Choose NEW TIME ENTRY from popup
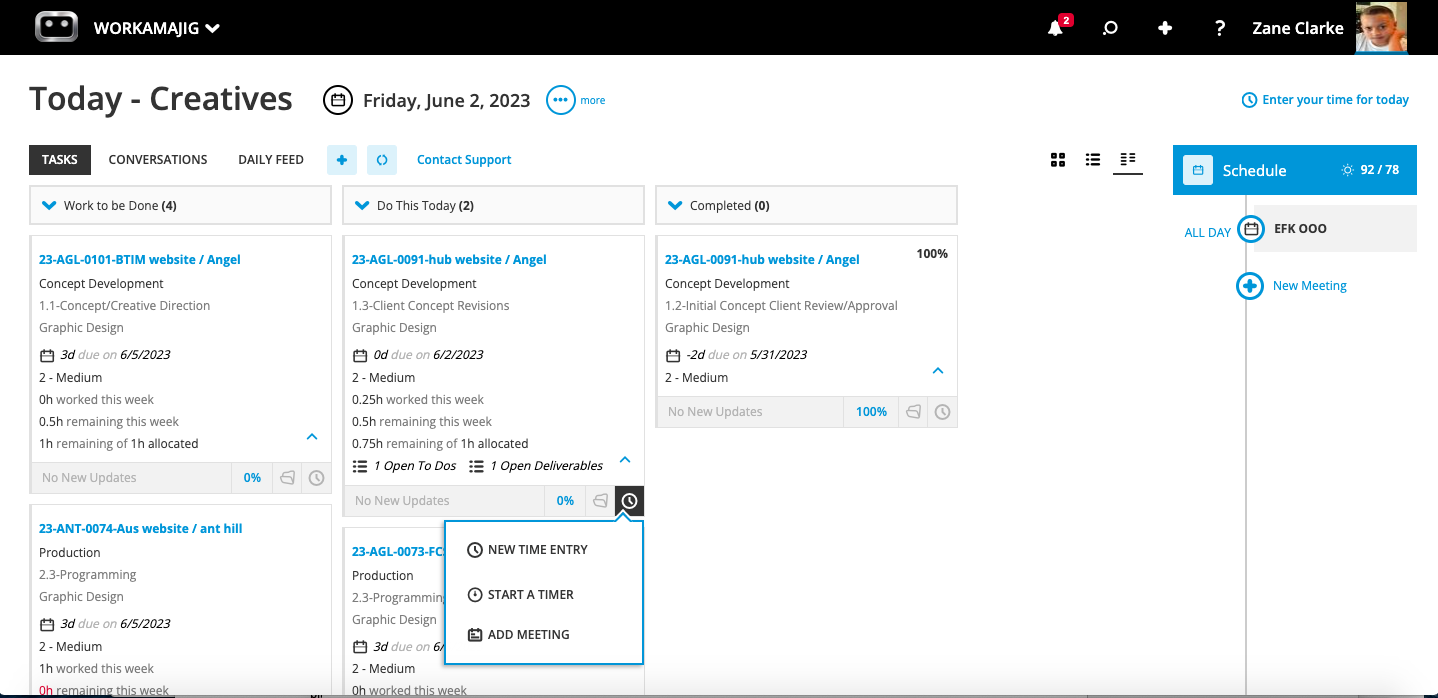Screen dimensions: 1438x698 528,550
